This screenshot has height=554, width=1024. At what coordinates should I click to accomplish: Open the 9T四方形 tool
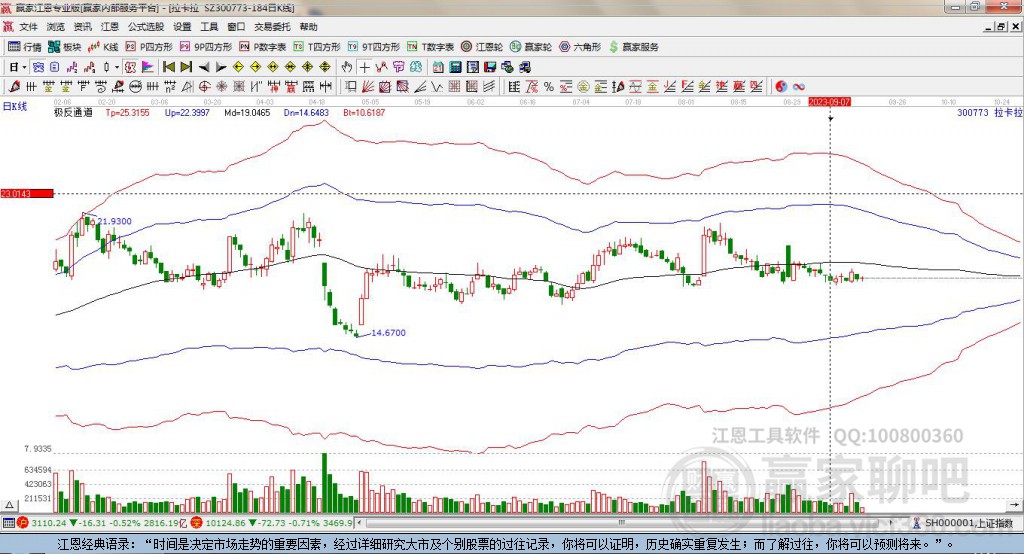click(374, 47)
